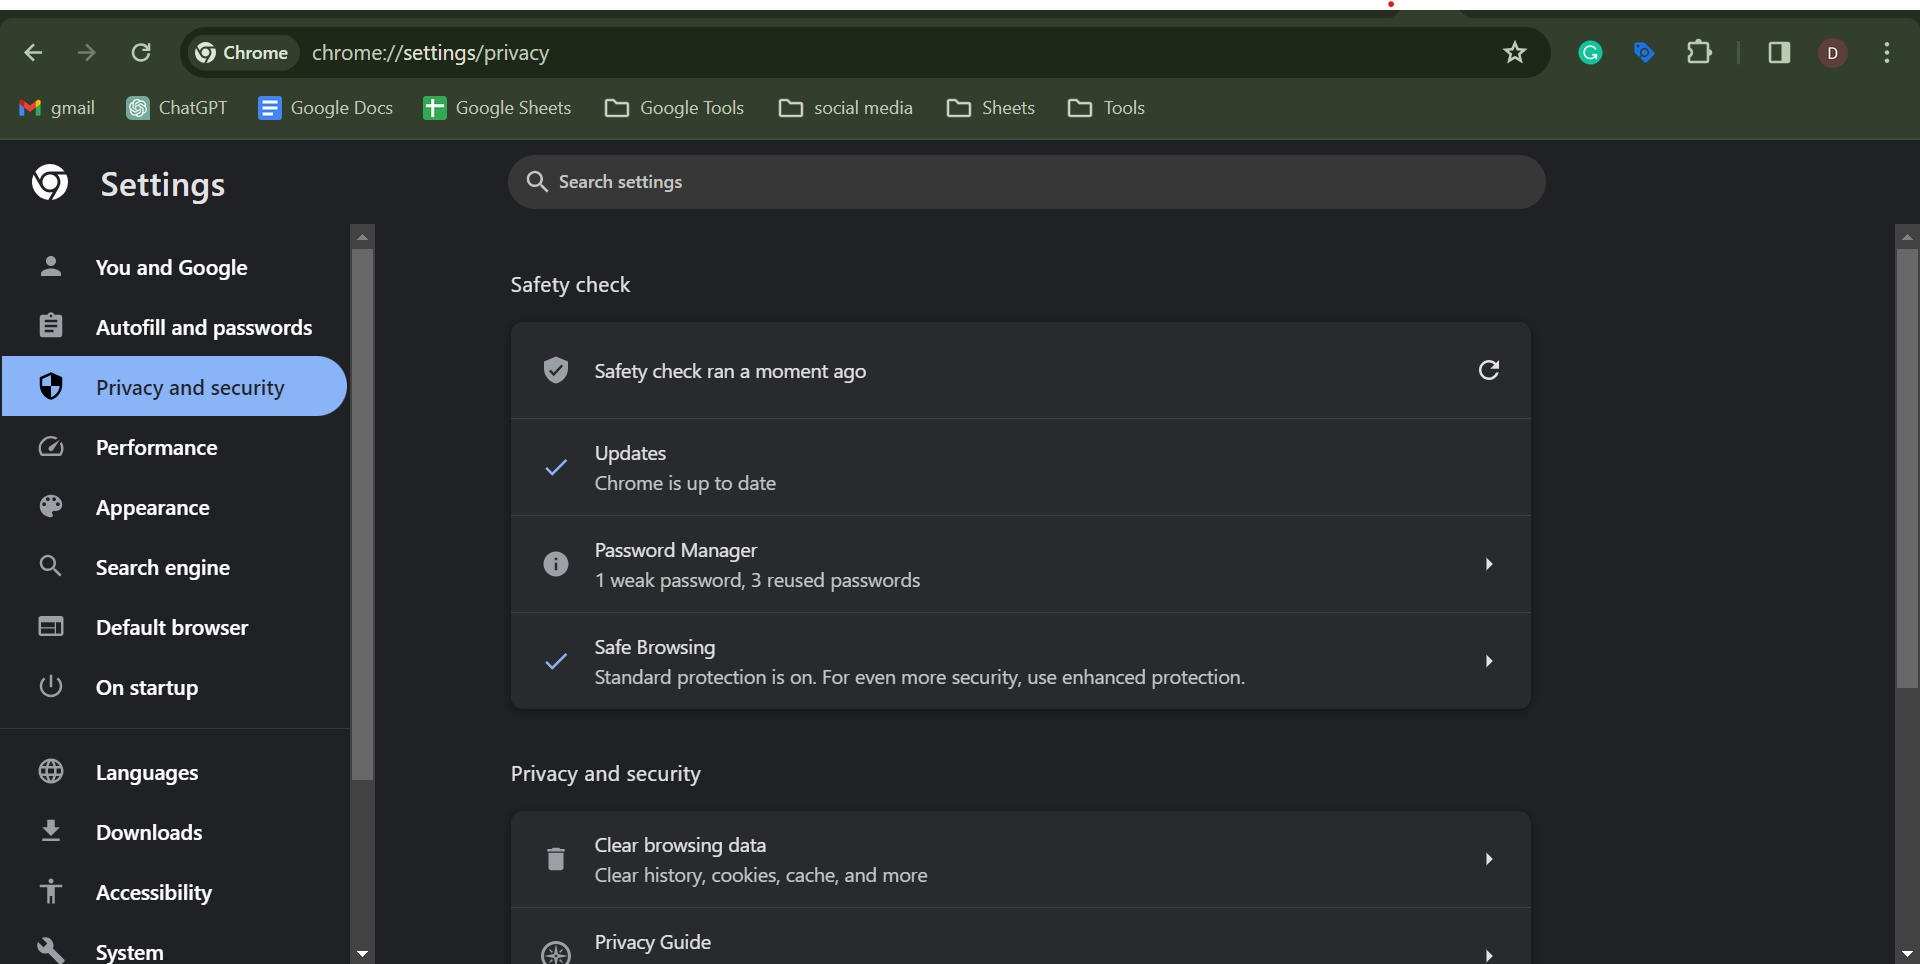Image resolution: width=1920 pixels, height=964 pixels.
Task: Click 'Safety check ran a moment ago' text
Action: tap(730, 371)
